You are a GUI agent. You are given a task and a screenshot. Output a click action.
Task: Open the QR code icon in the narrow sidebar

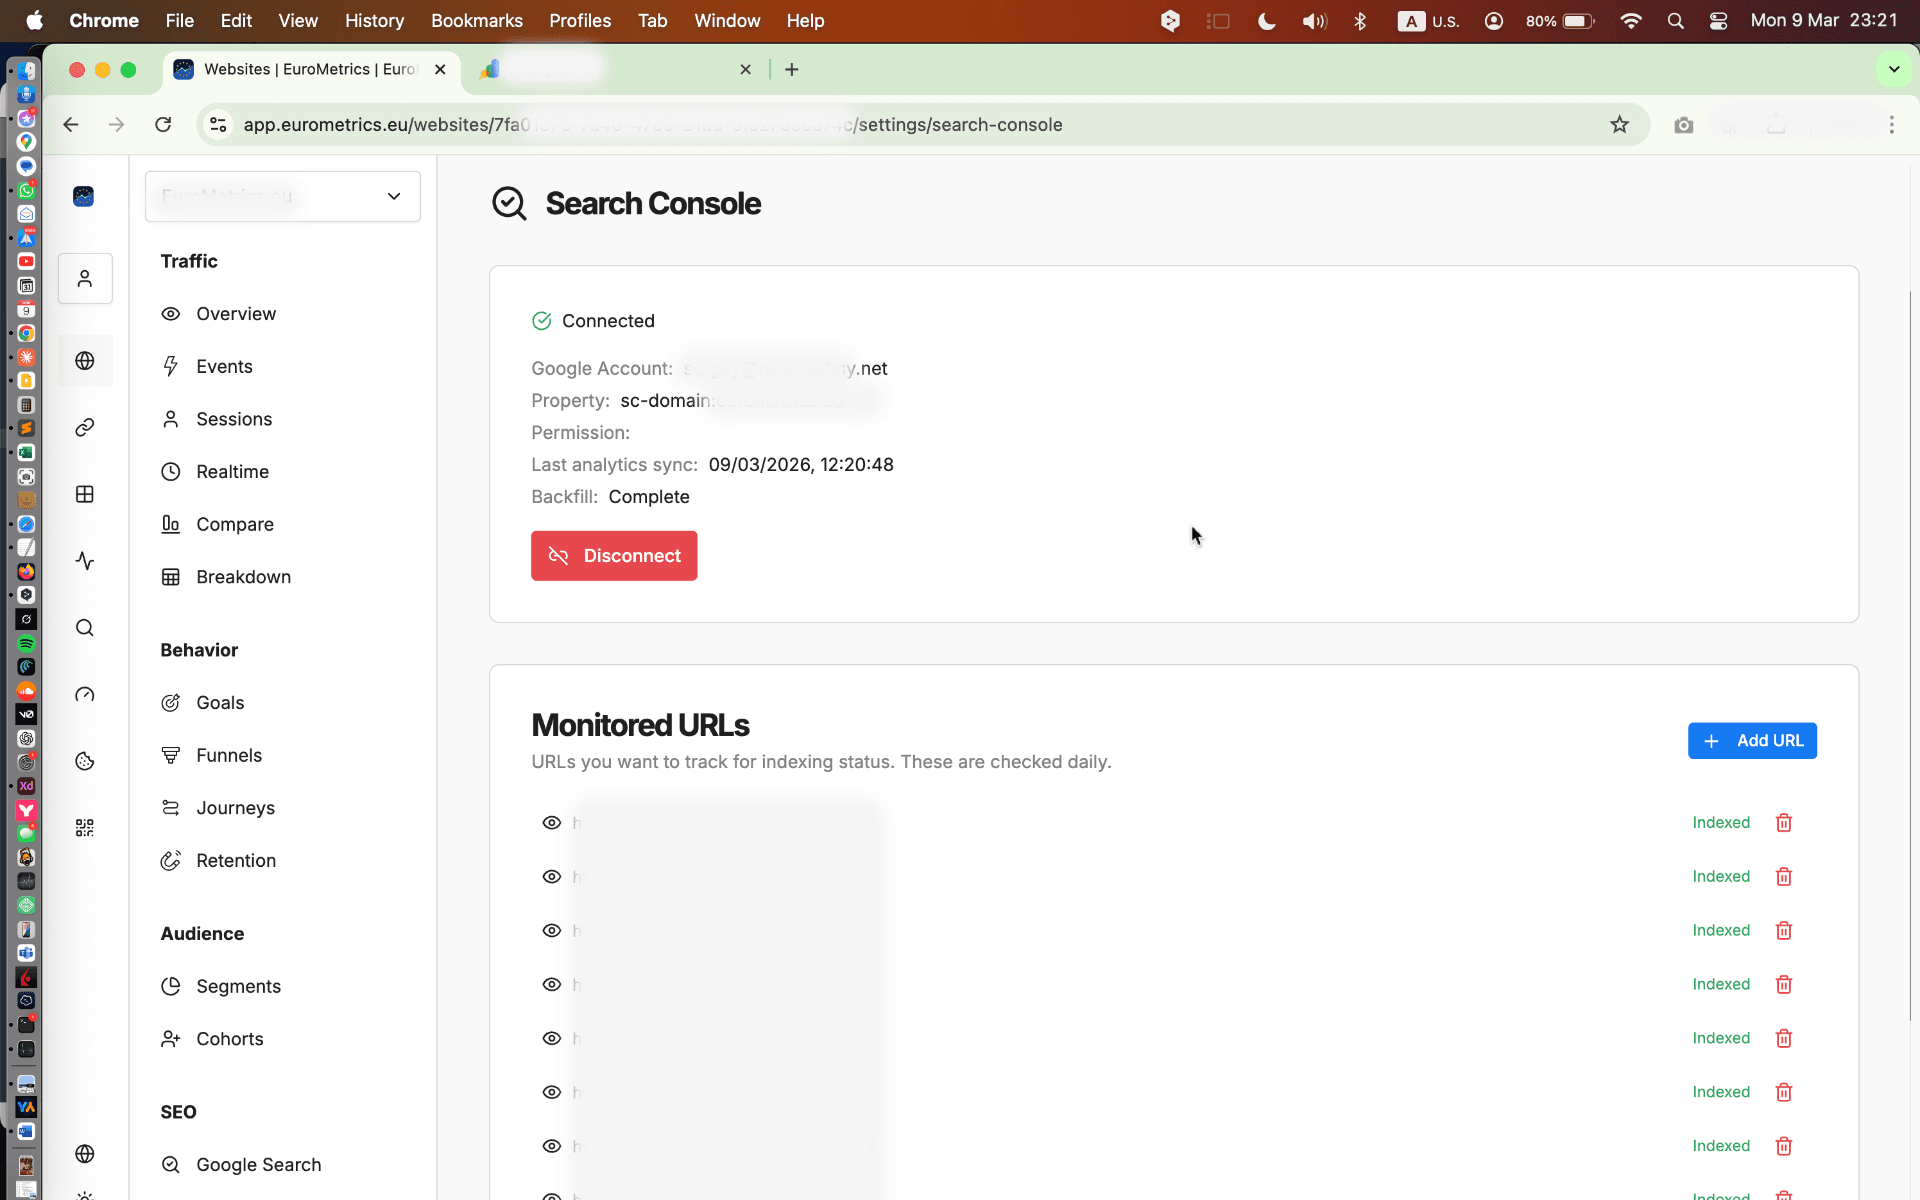85,828
